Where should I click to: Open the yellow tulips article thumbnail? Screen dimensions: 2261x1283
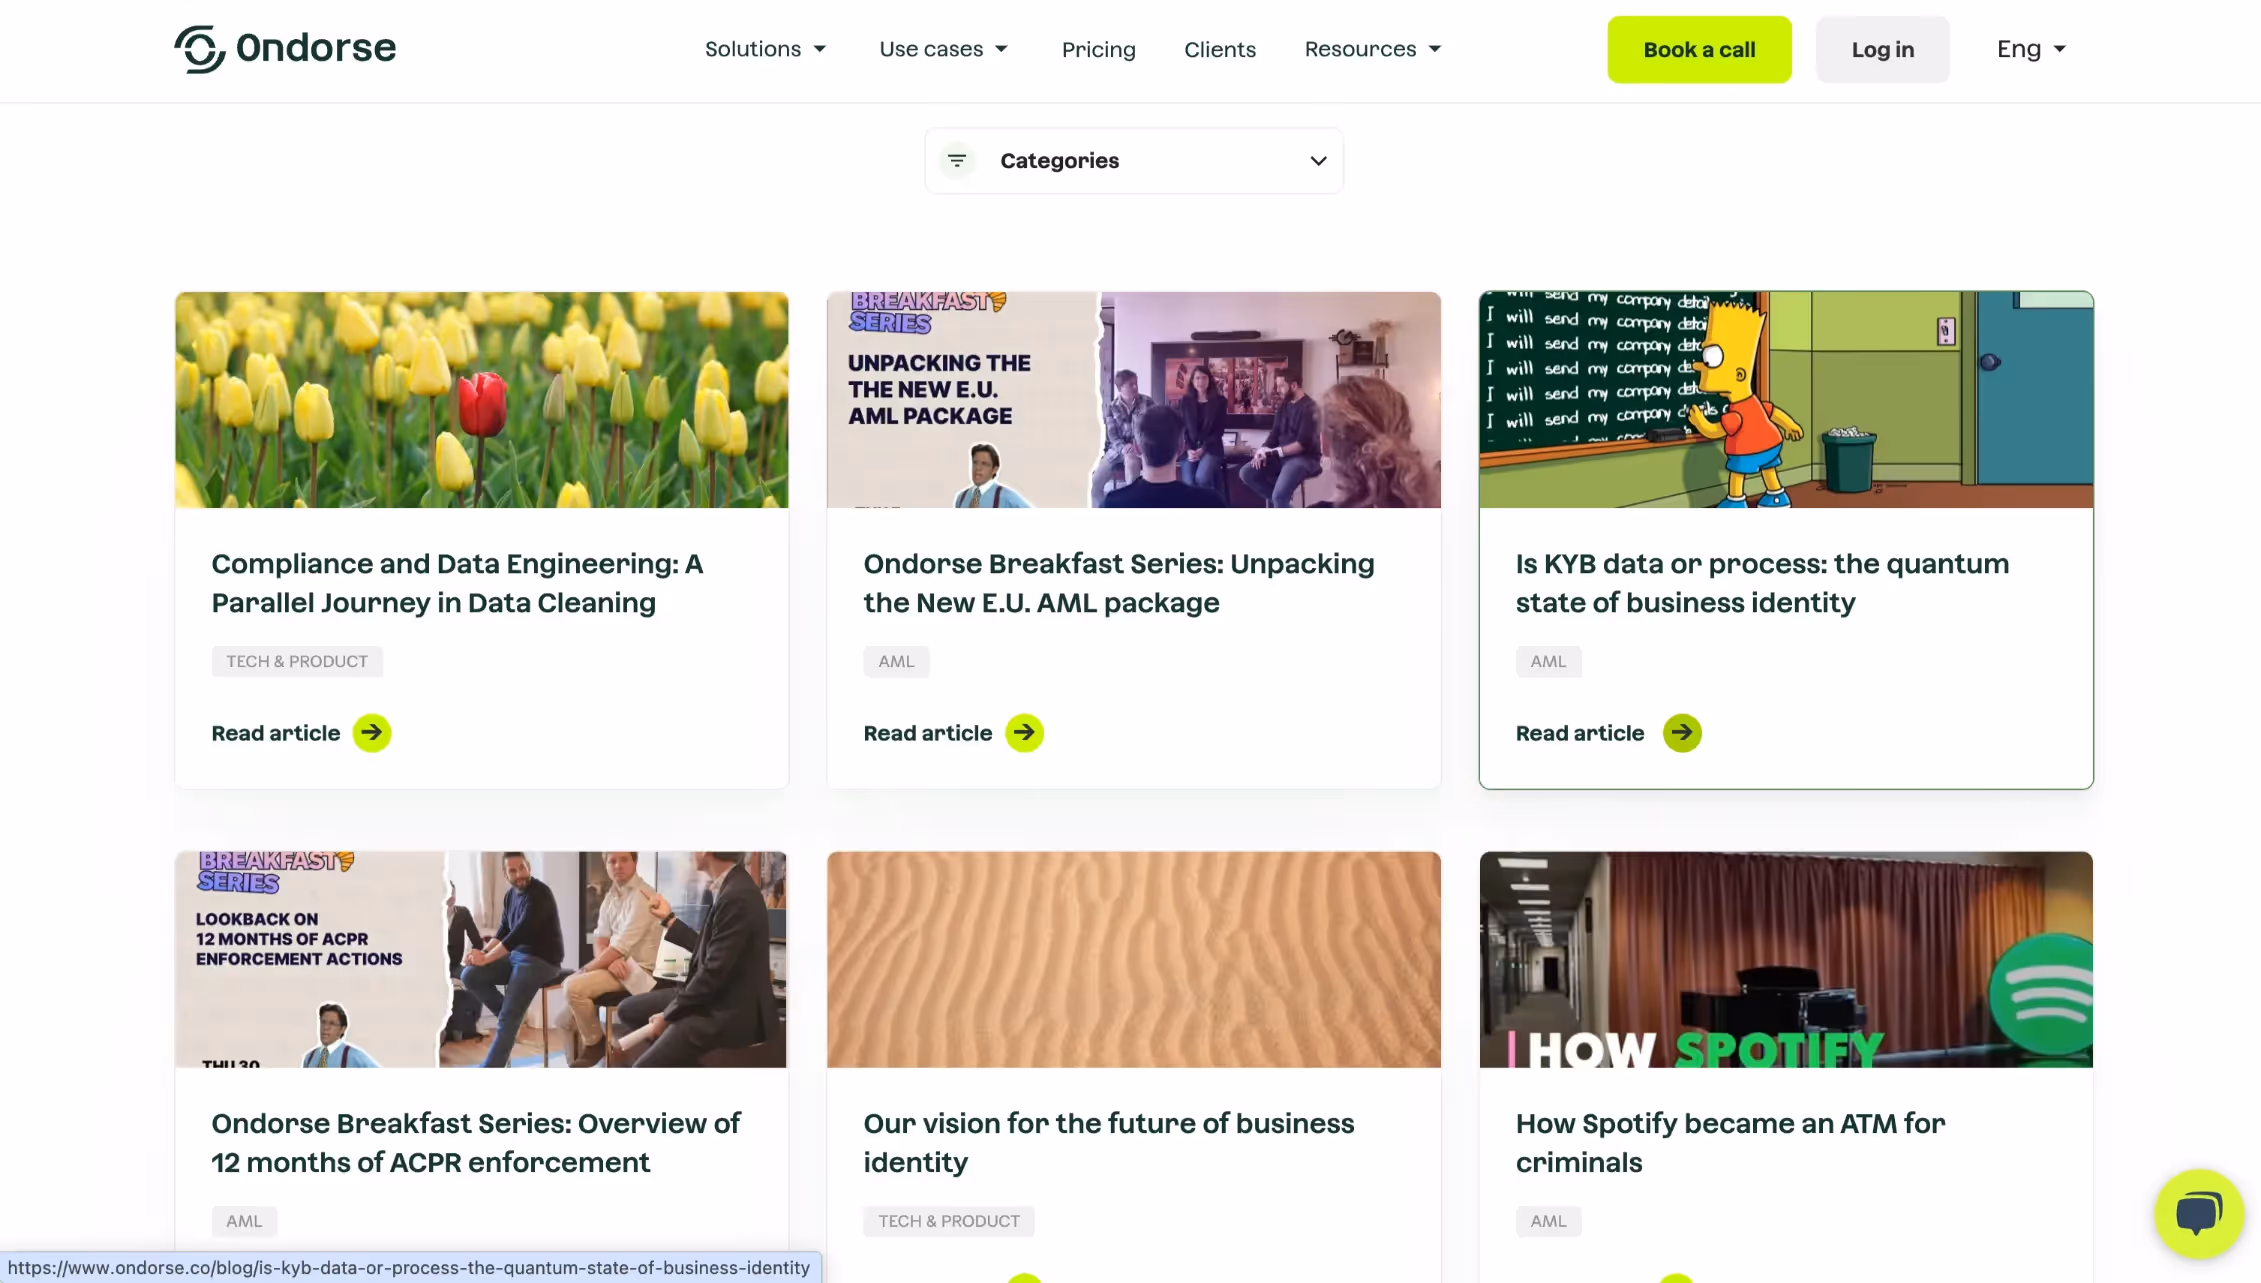[x=481, y=400]
